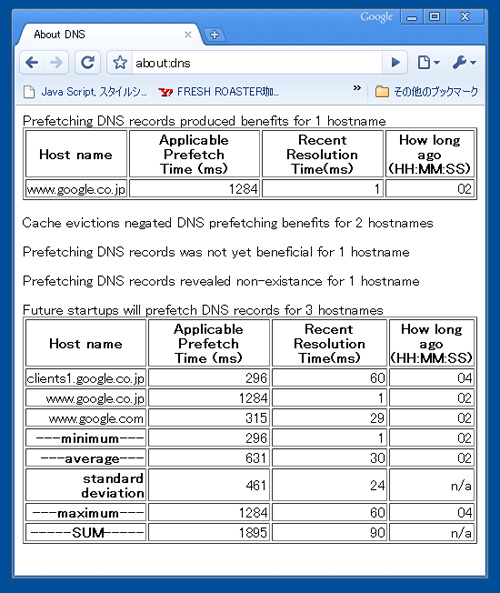The image size is (500, 593).
Task: Click the SUM row label
Action: 86,532
